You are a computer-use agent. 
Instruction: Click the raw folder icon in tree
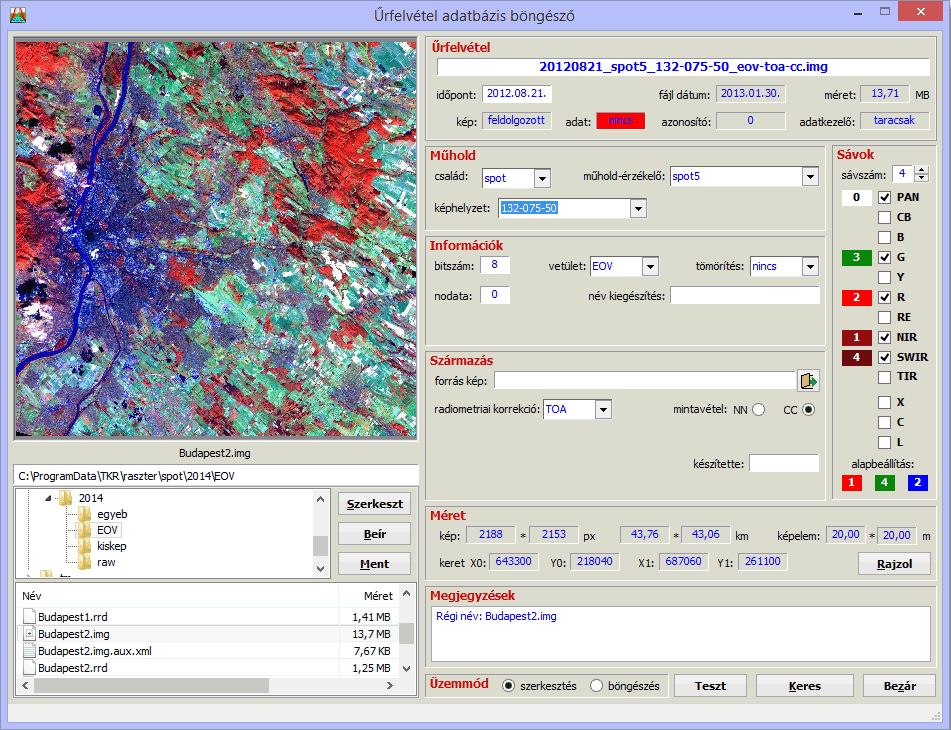(x=85, y=562)
